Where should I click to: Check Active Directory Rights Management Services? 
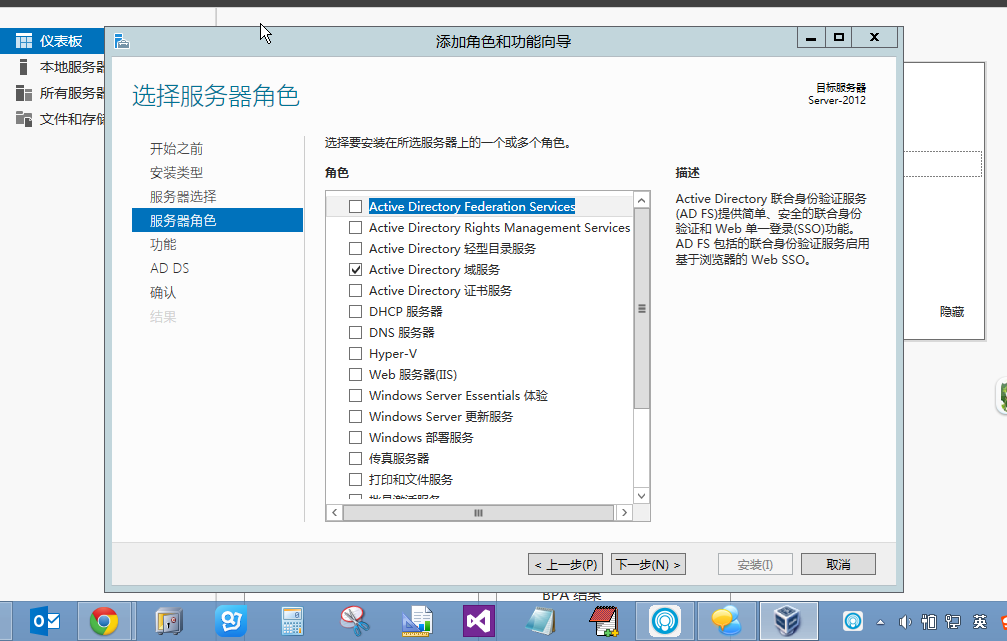(x=355, y=227)
